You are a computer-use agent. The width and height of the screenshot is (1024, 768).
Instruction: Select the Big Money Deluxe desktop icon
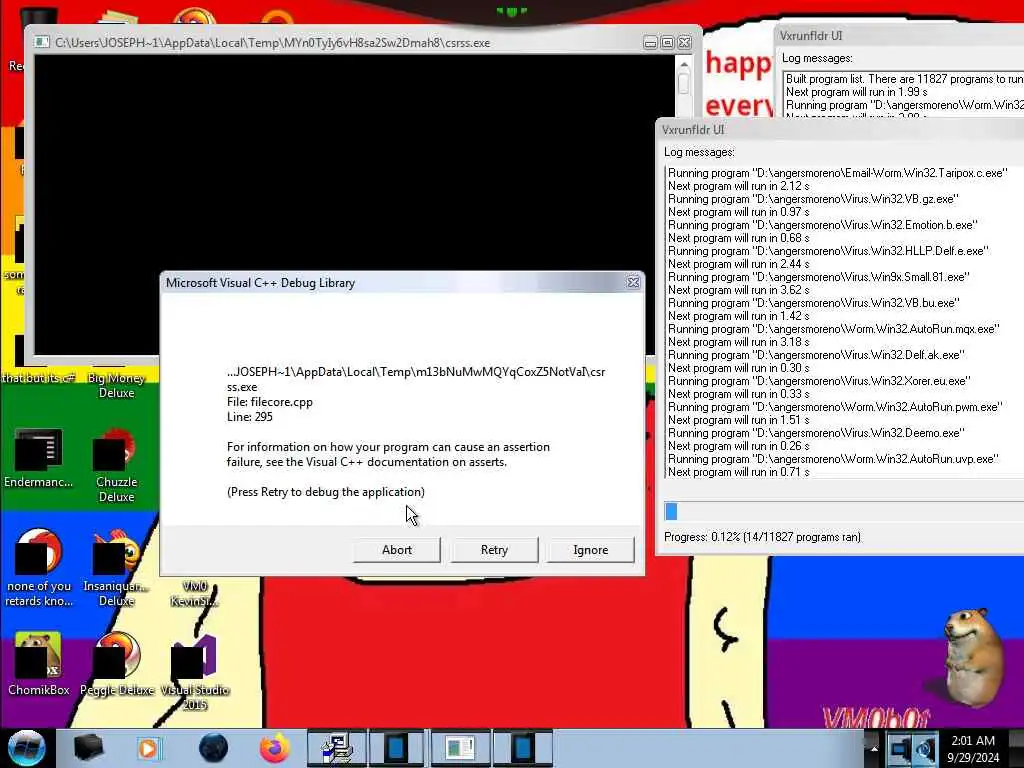(x=116, y=384)
